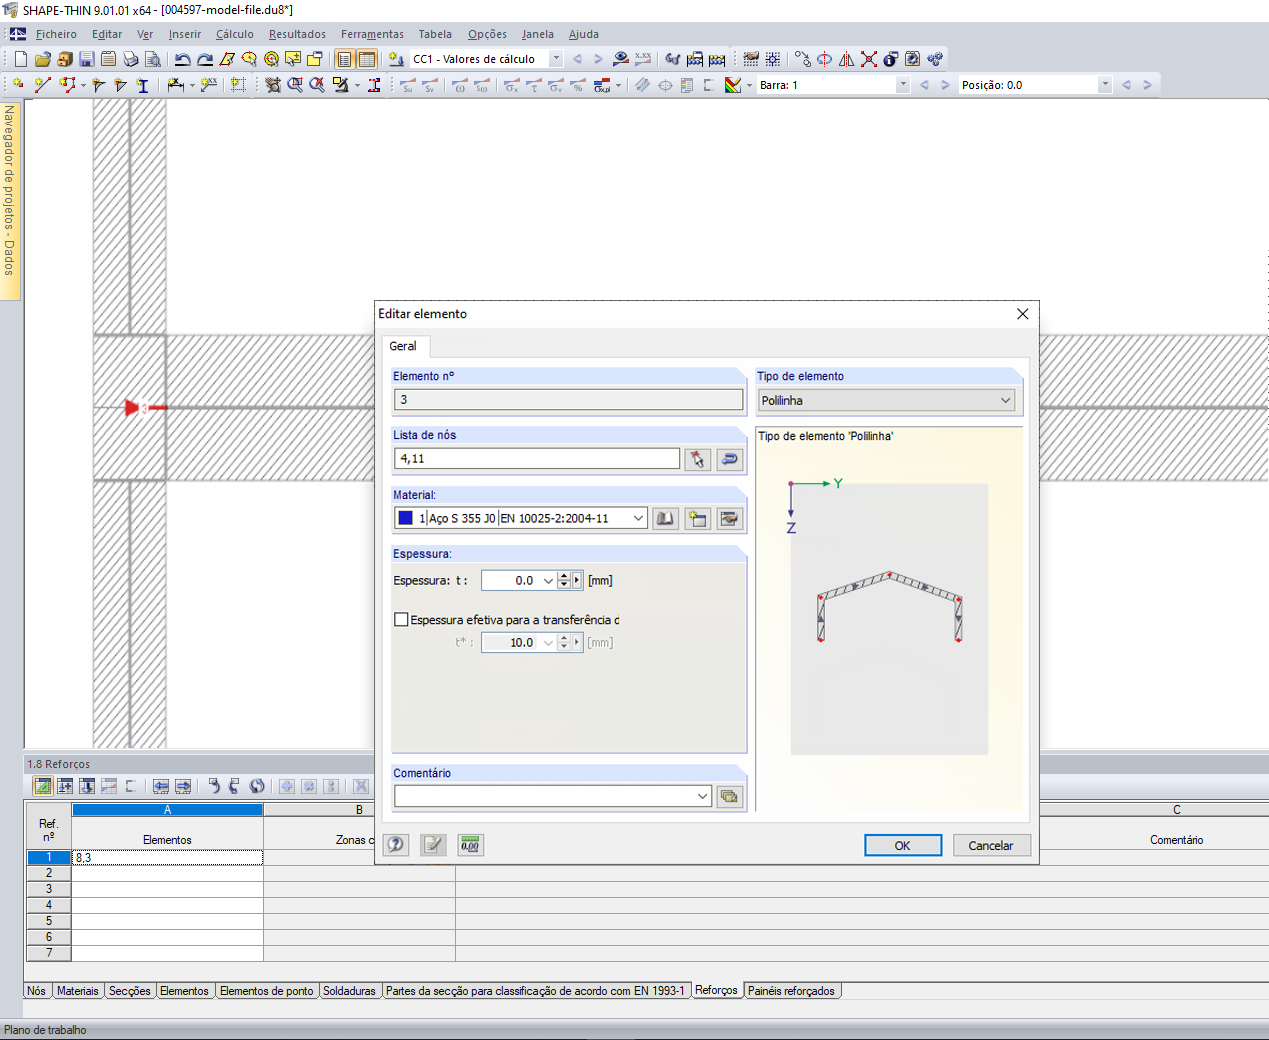Open the CC1 load case dropdown
This screenshot has height=1040, width=1269.
(x=557, y=59)
